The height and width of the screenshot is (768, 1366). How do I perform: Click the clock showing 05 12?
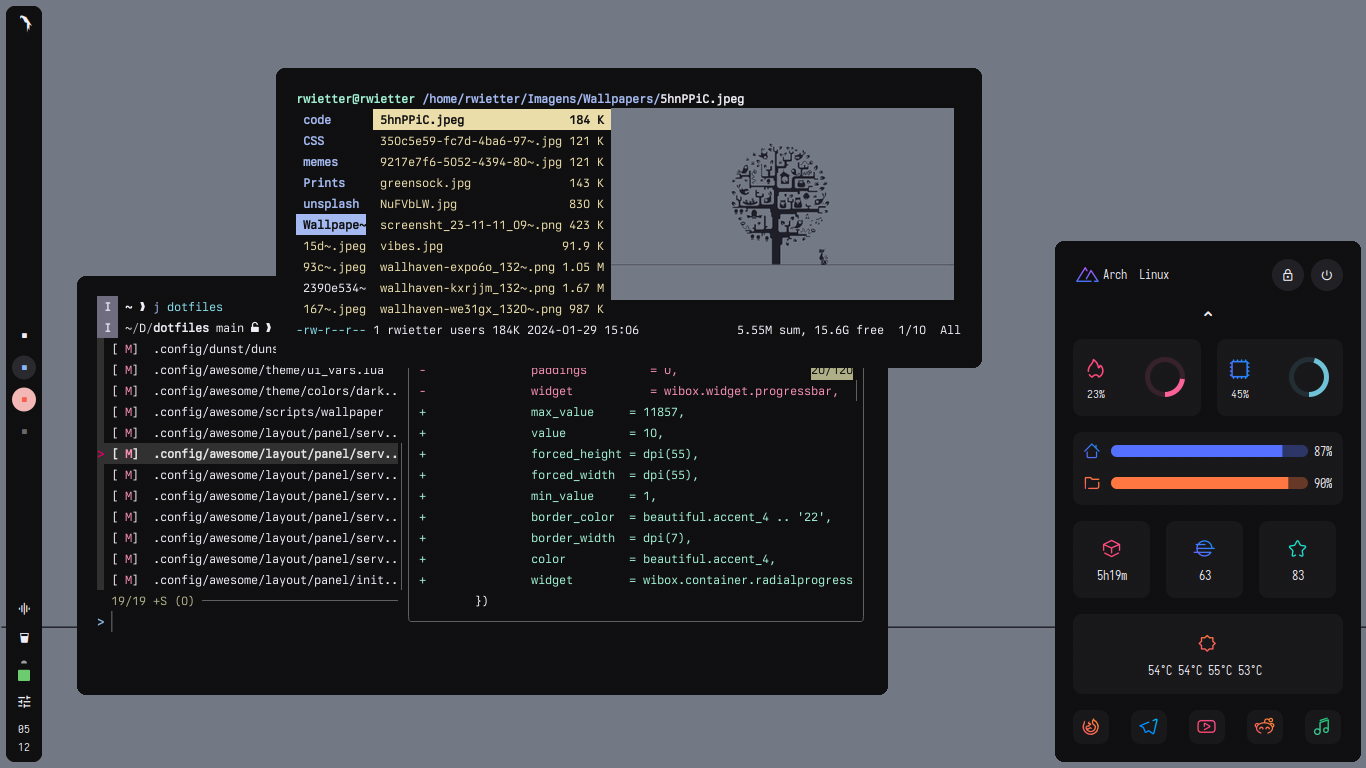coord(24,738)
